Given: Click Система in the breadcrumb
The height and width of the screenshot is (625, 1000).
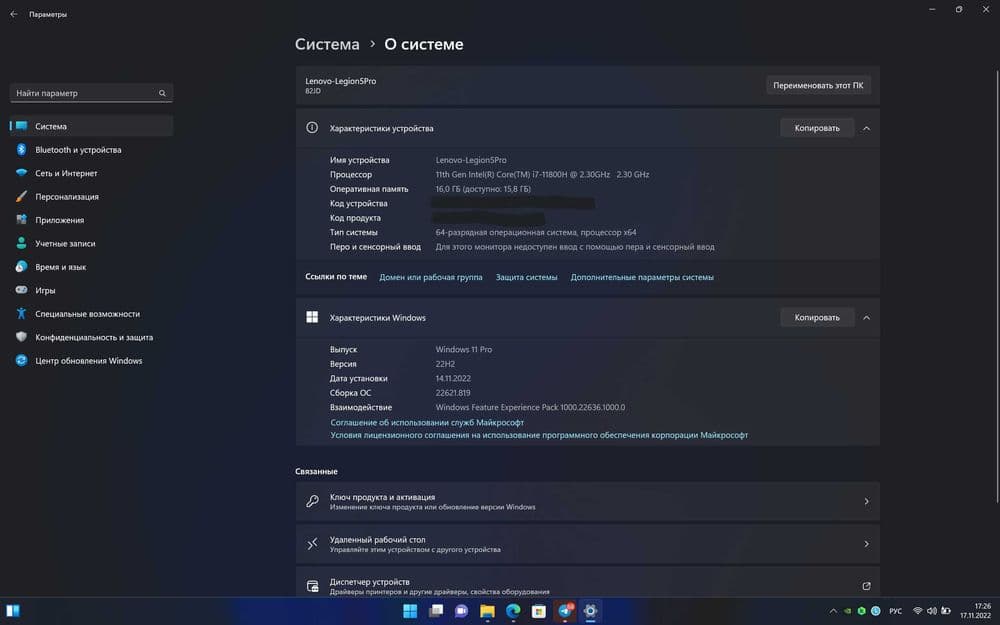Looking at the screenshot, I should [x=327, y=44].
